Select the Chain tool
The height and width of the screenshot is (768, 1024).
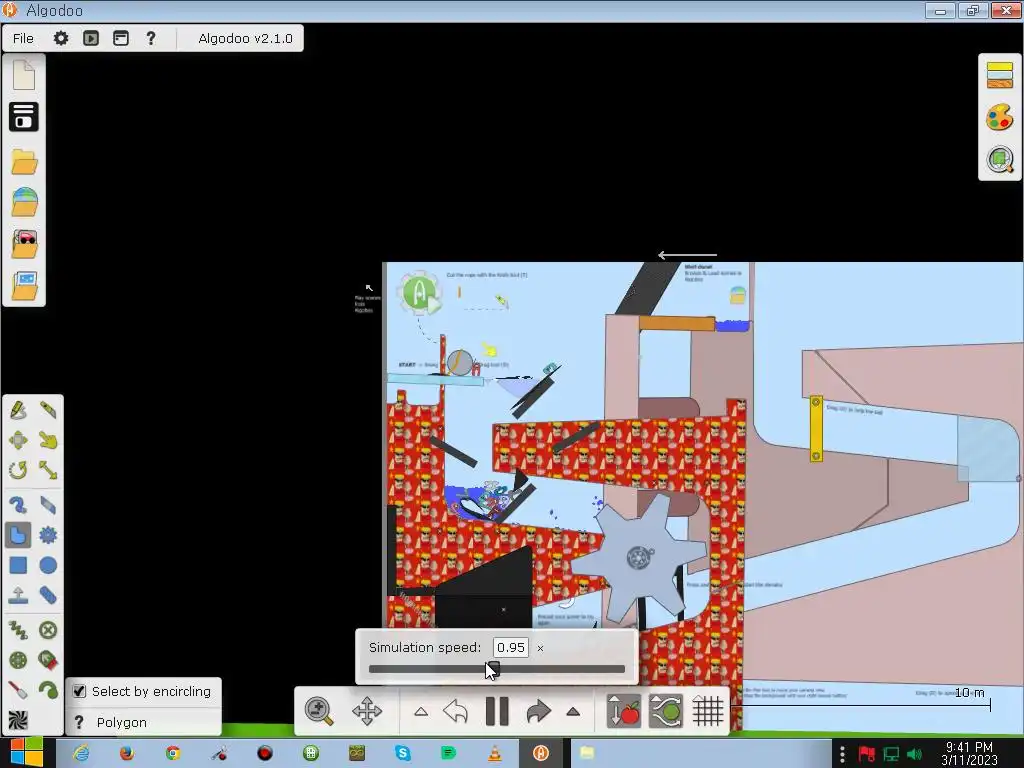pos(48,595)
